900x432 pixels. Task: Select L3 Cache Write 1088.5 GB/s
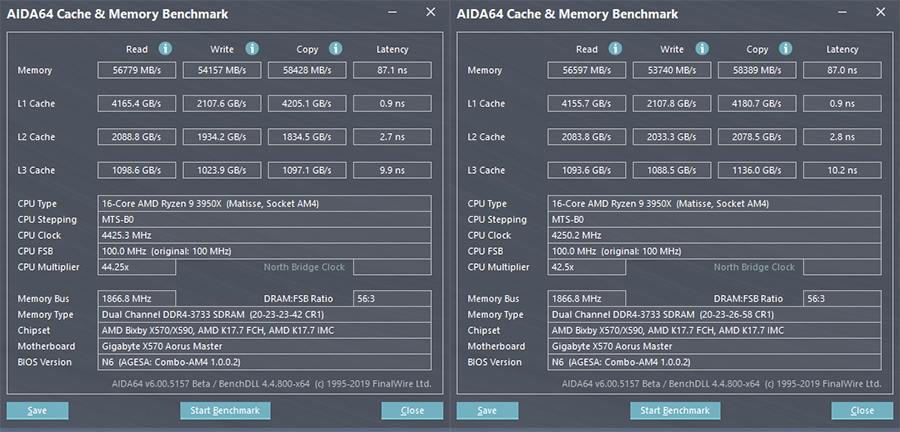672,170
